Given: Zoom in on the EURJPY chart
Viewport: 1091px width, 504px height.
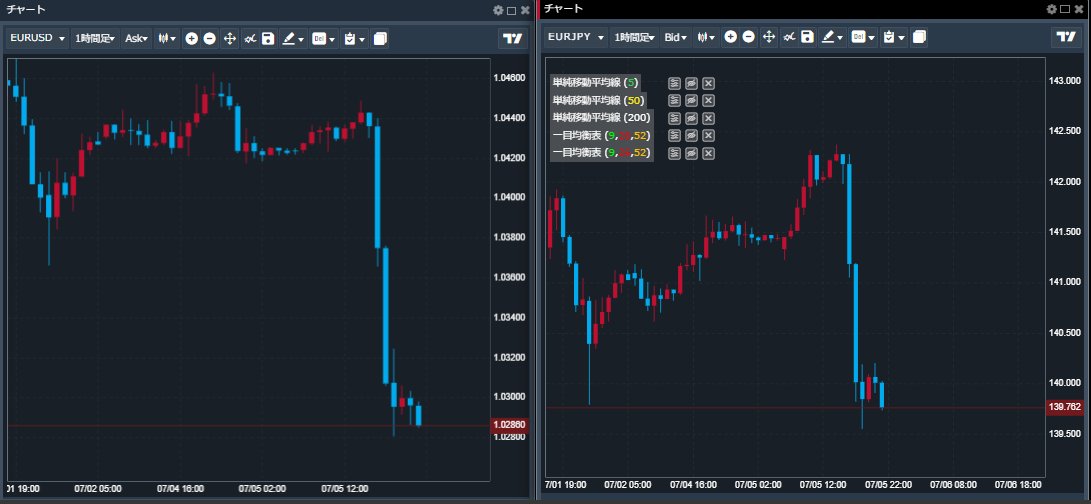Looking at the screenshot, I should coord(730,38).
